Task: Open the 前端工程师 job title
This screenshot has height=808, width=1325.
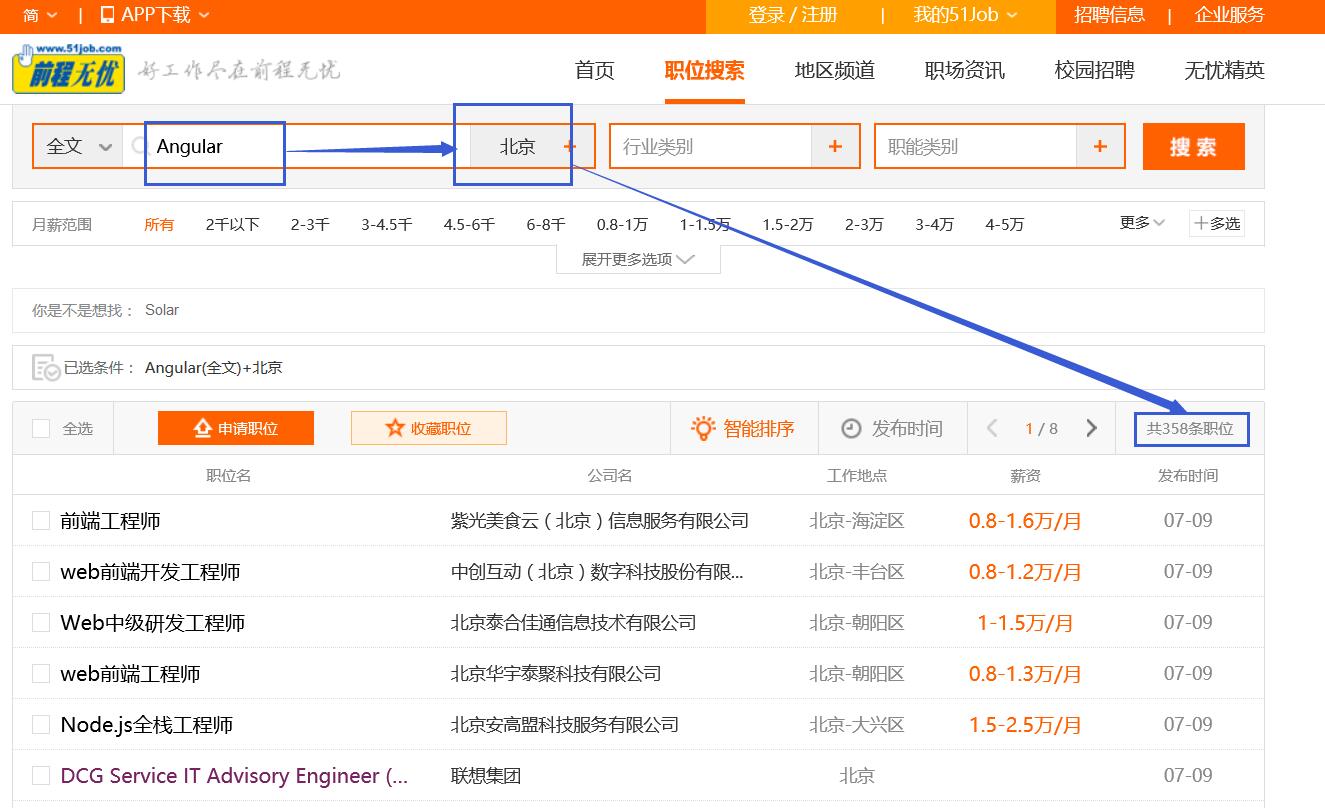Action: [110, 521]
